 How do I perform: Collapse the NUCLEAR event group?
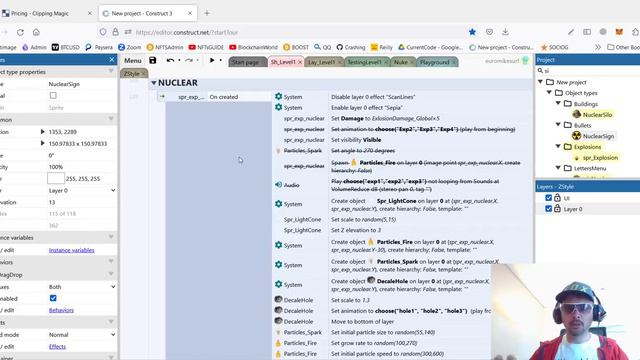point(154,83)
